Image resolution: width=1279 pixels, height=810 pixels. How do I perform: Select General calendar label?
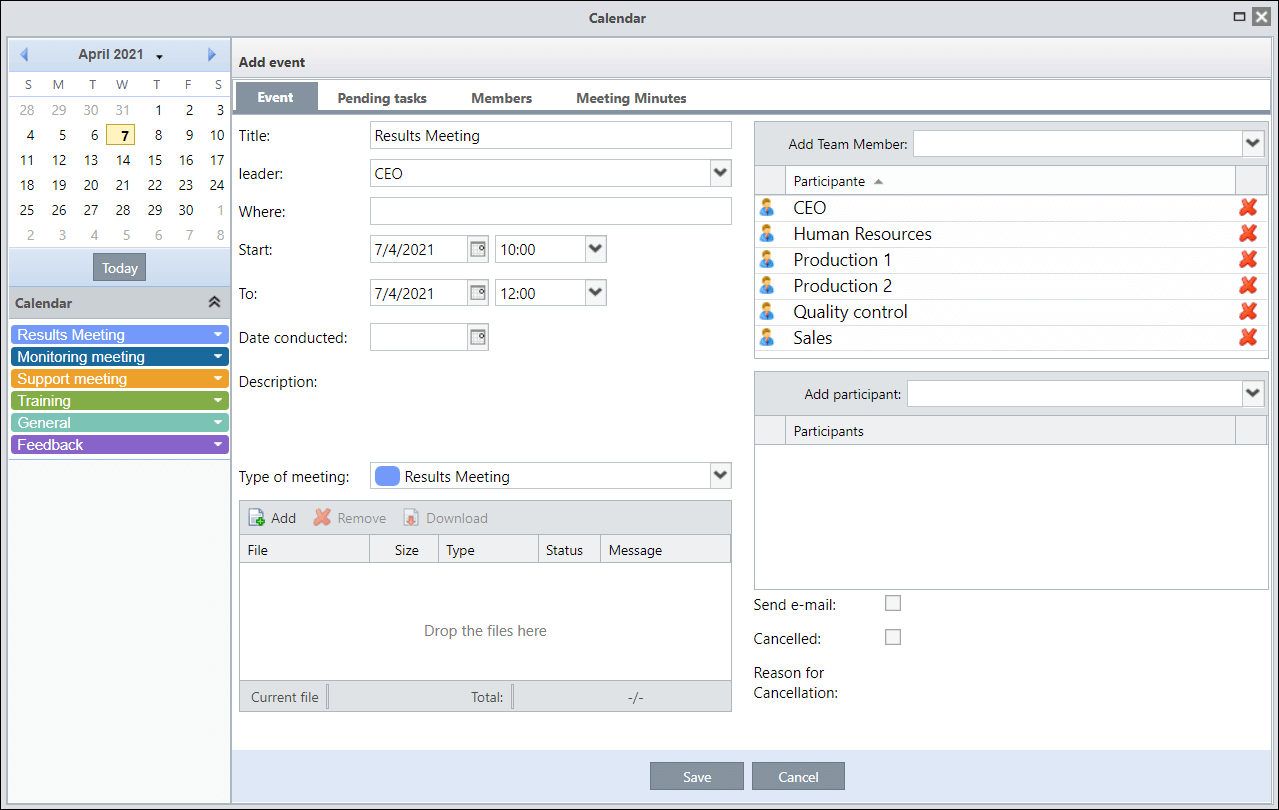tap(44, 423)
